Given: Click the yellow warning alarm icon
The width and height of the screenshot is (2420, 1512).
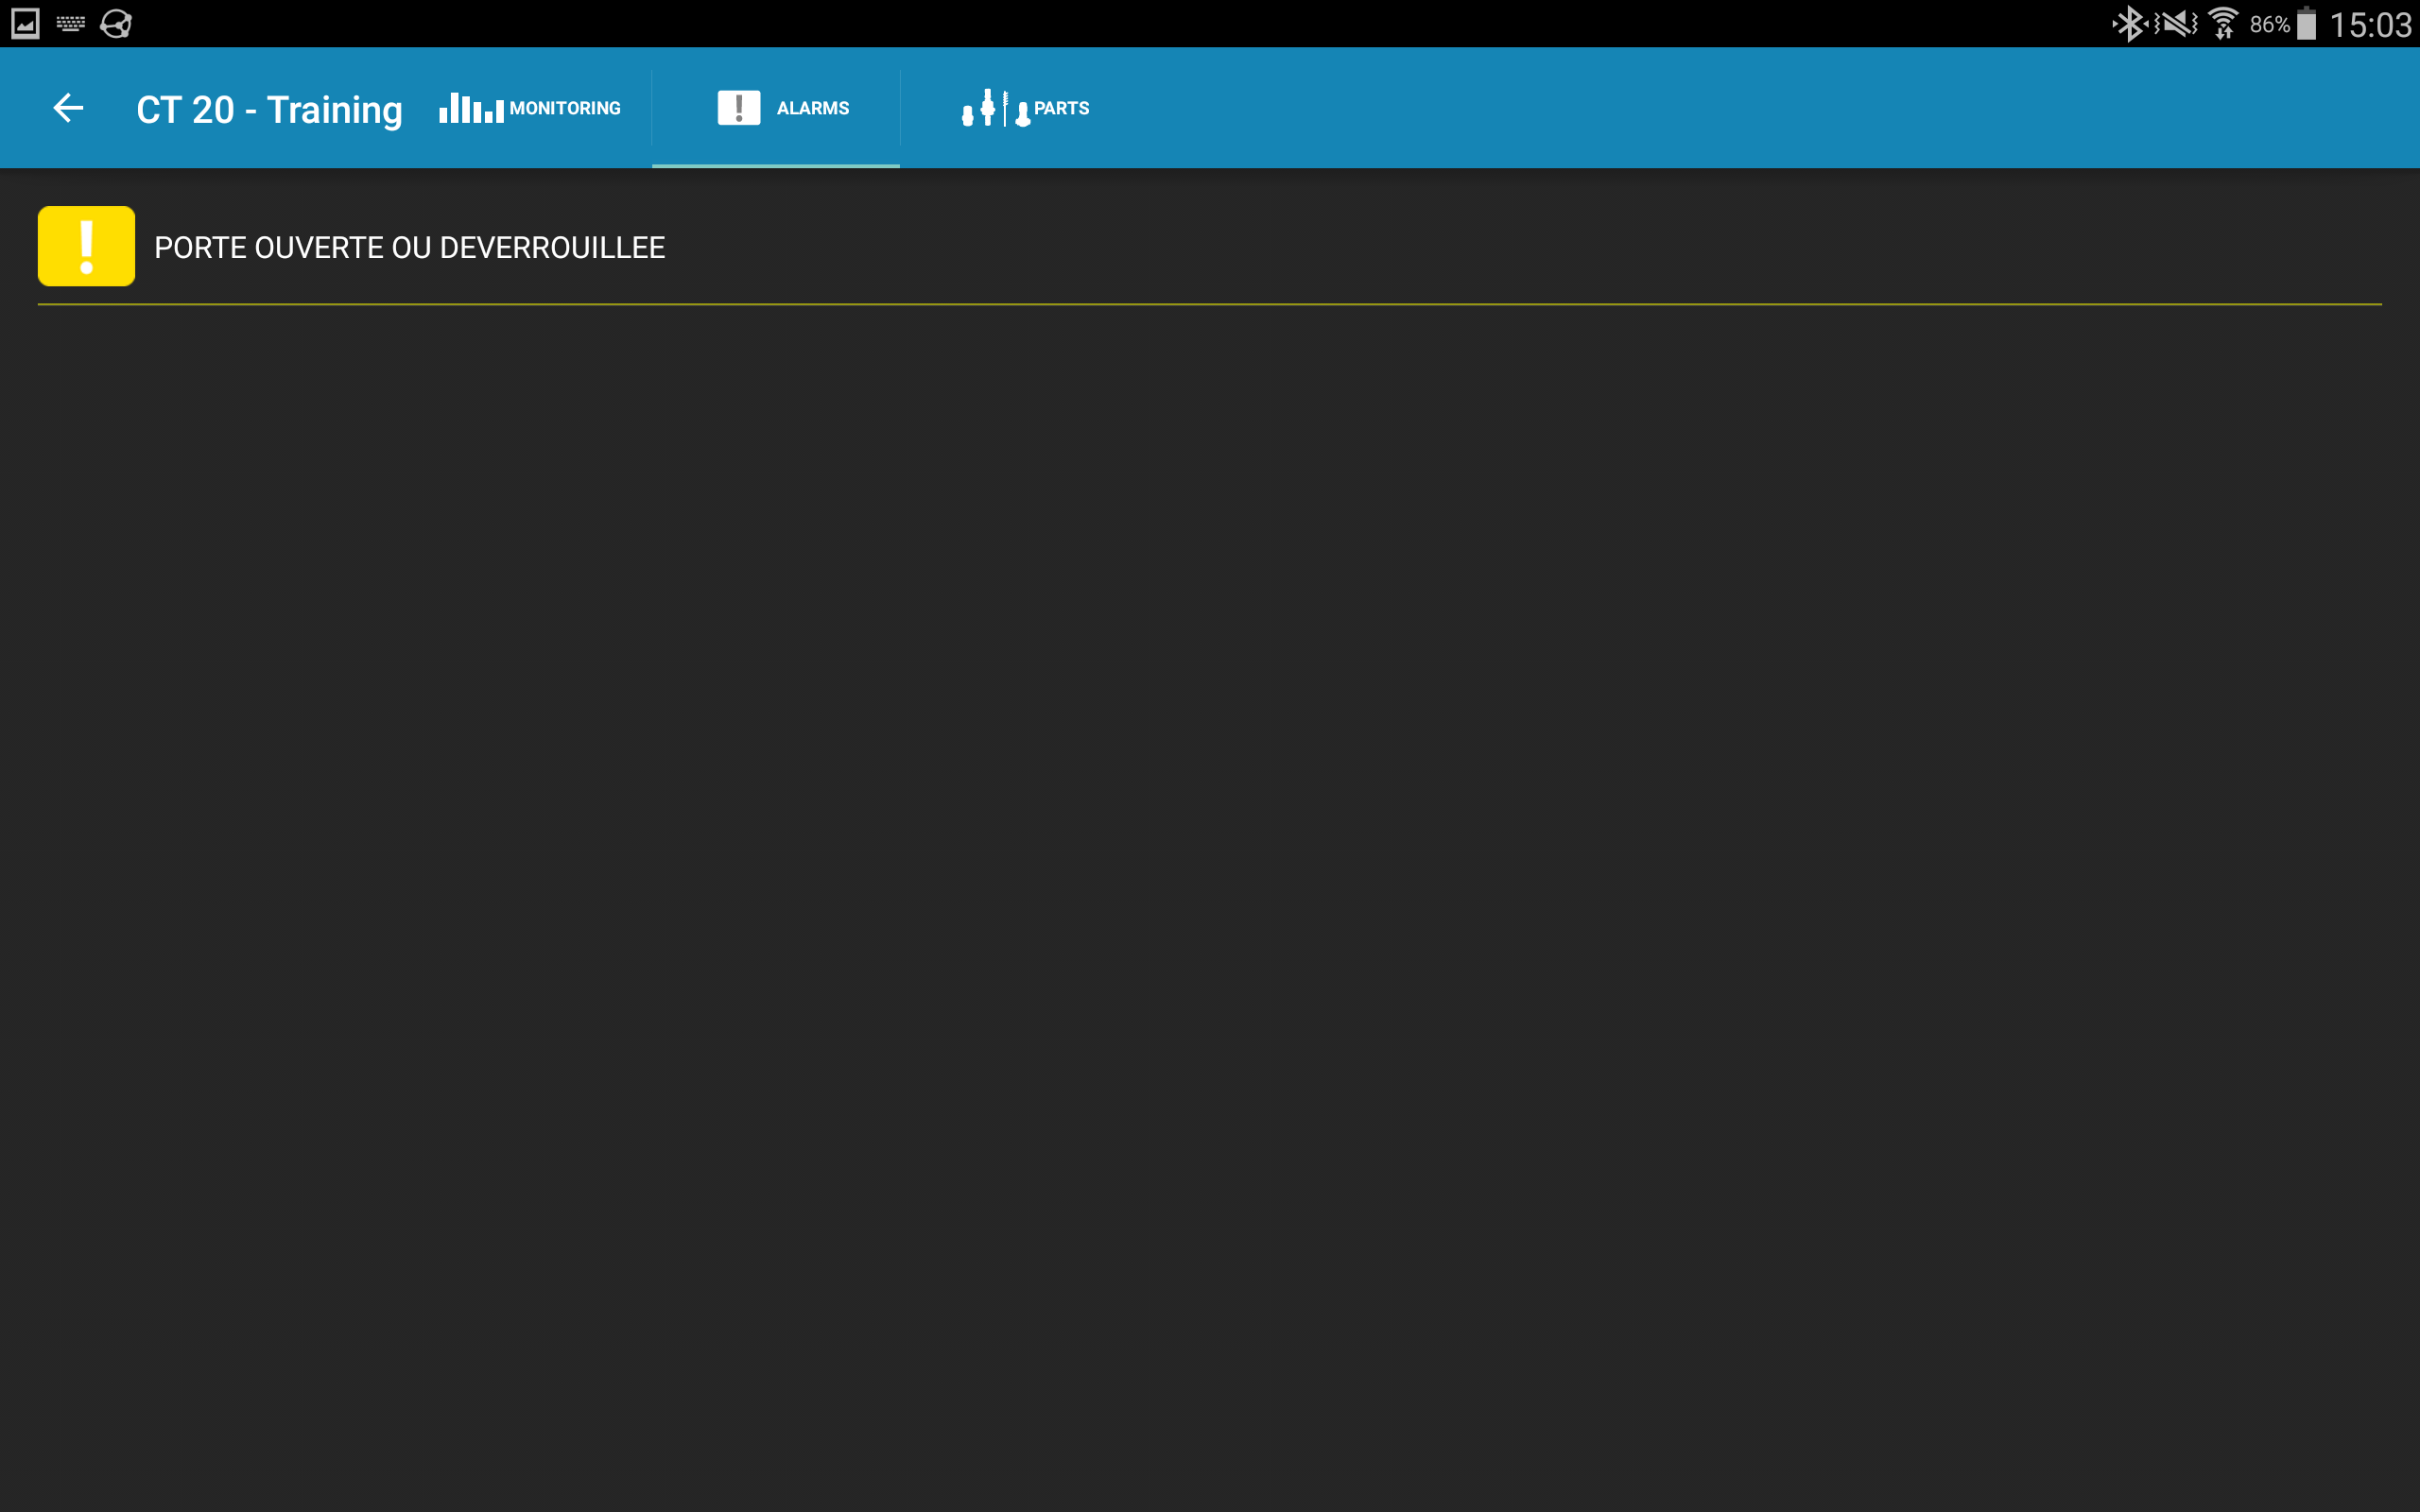Looking at the screenshot, I should 87,246.
